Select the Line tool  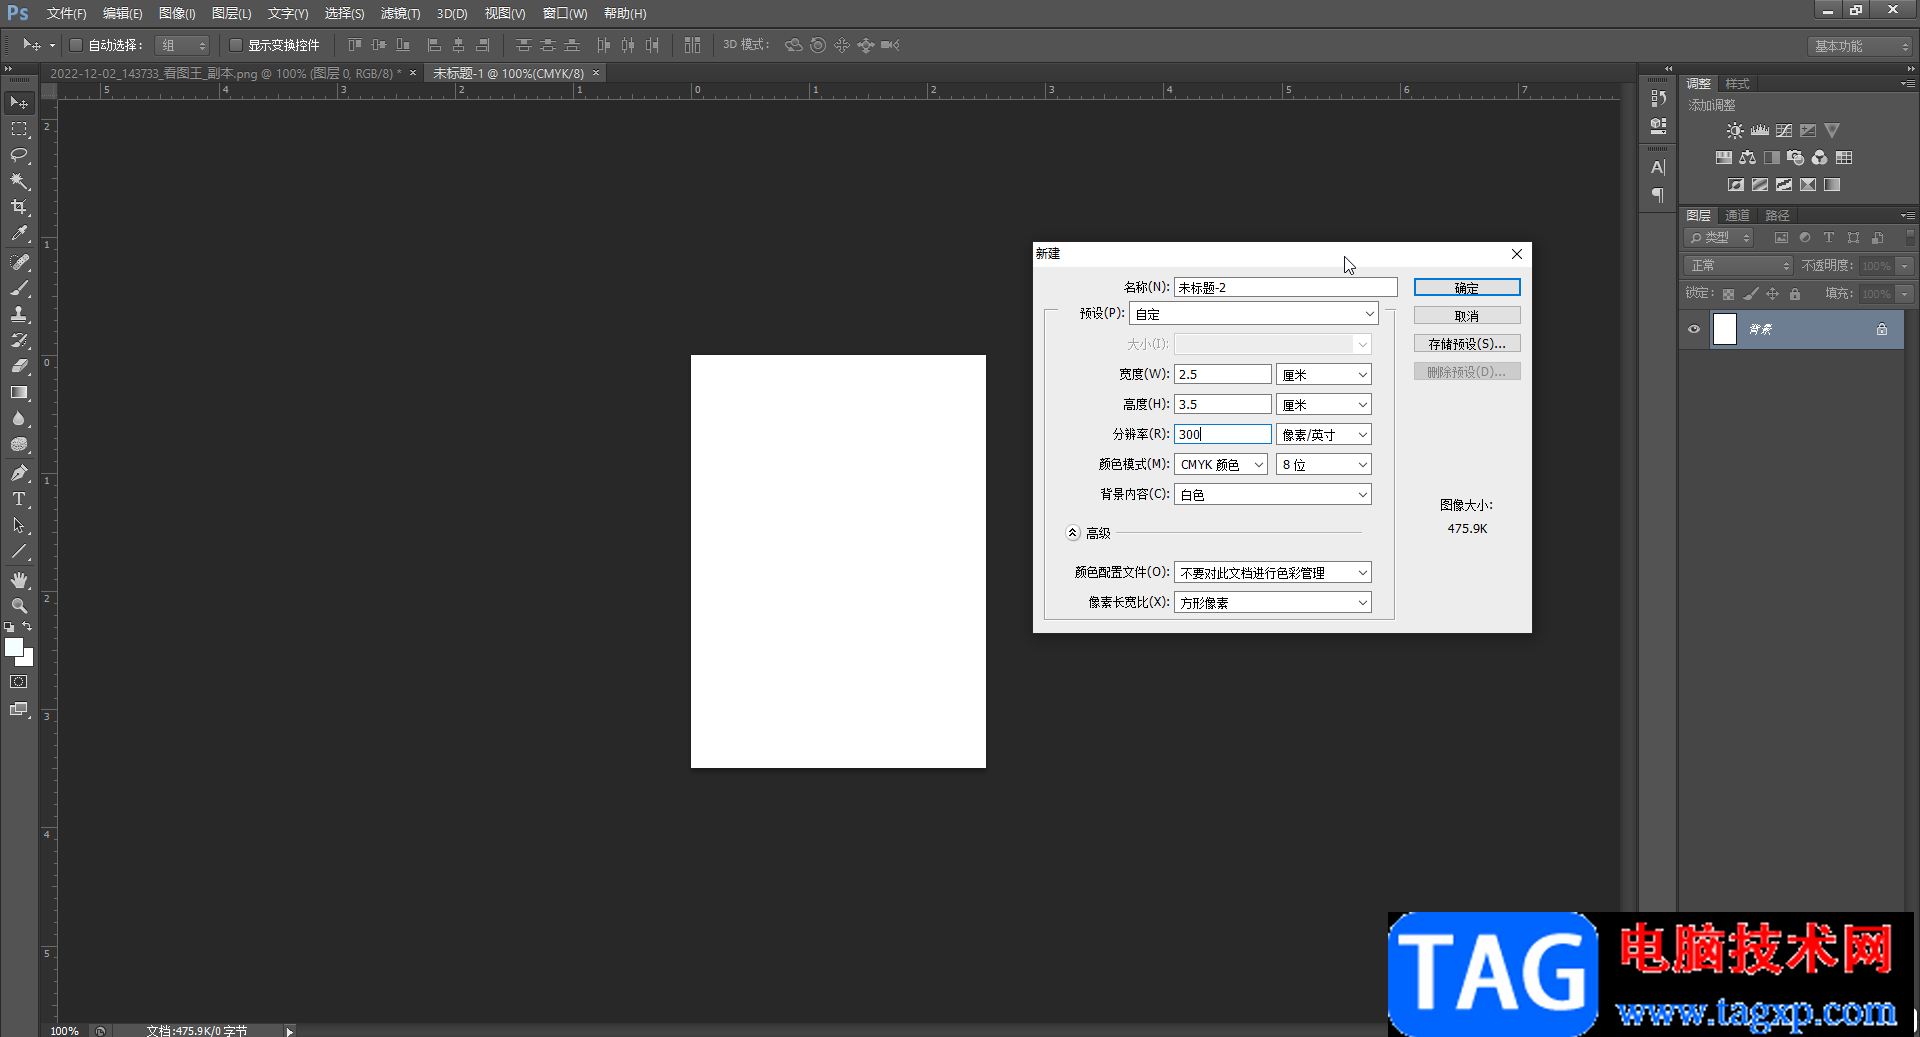point(19,551)
